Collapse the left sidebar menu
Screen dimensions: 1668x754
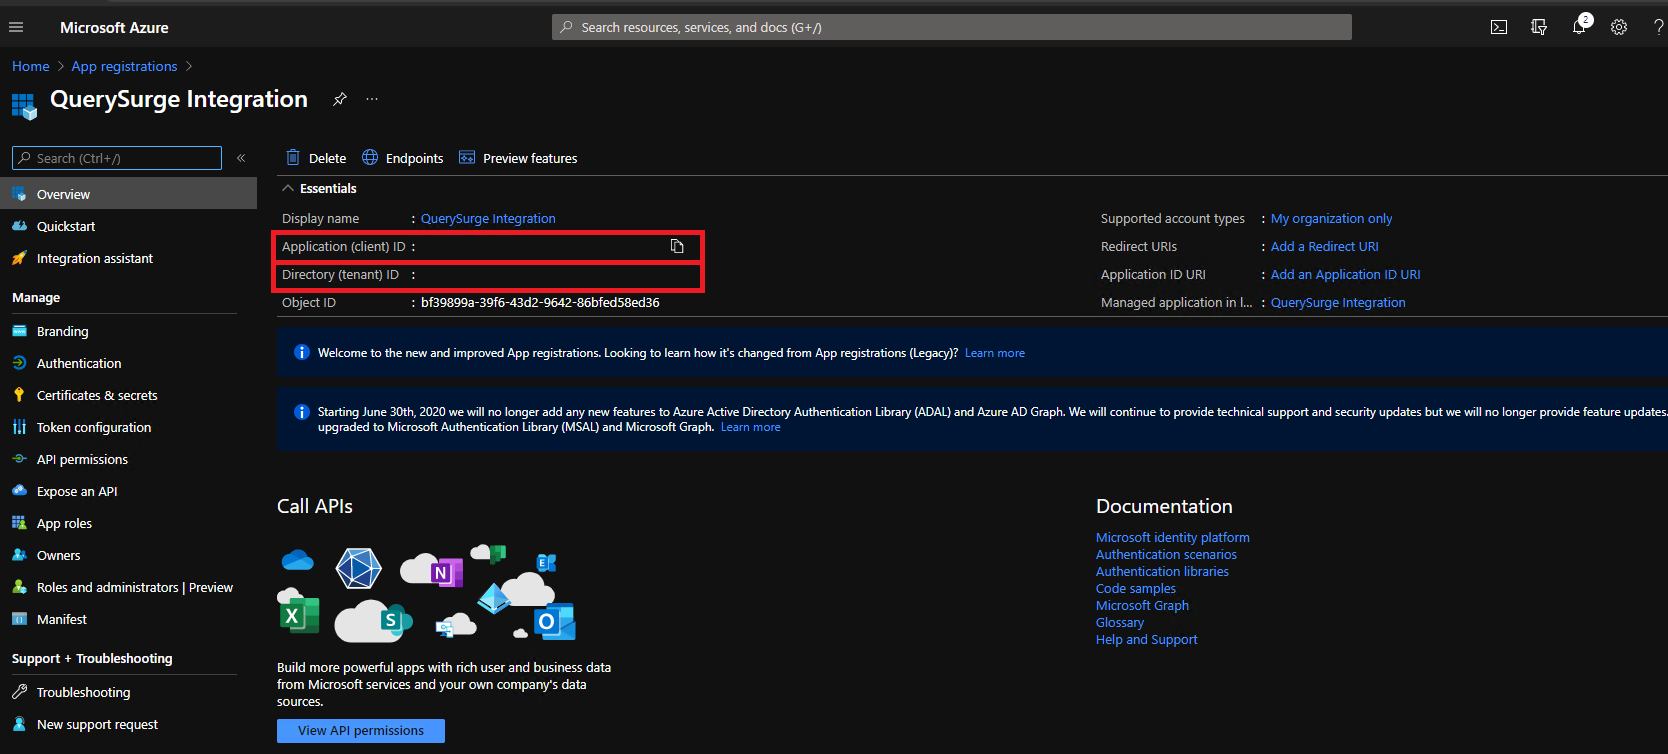pyautogui.click(x=241, y=158)
